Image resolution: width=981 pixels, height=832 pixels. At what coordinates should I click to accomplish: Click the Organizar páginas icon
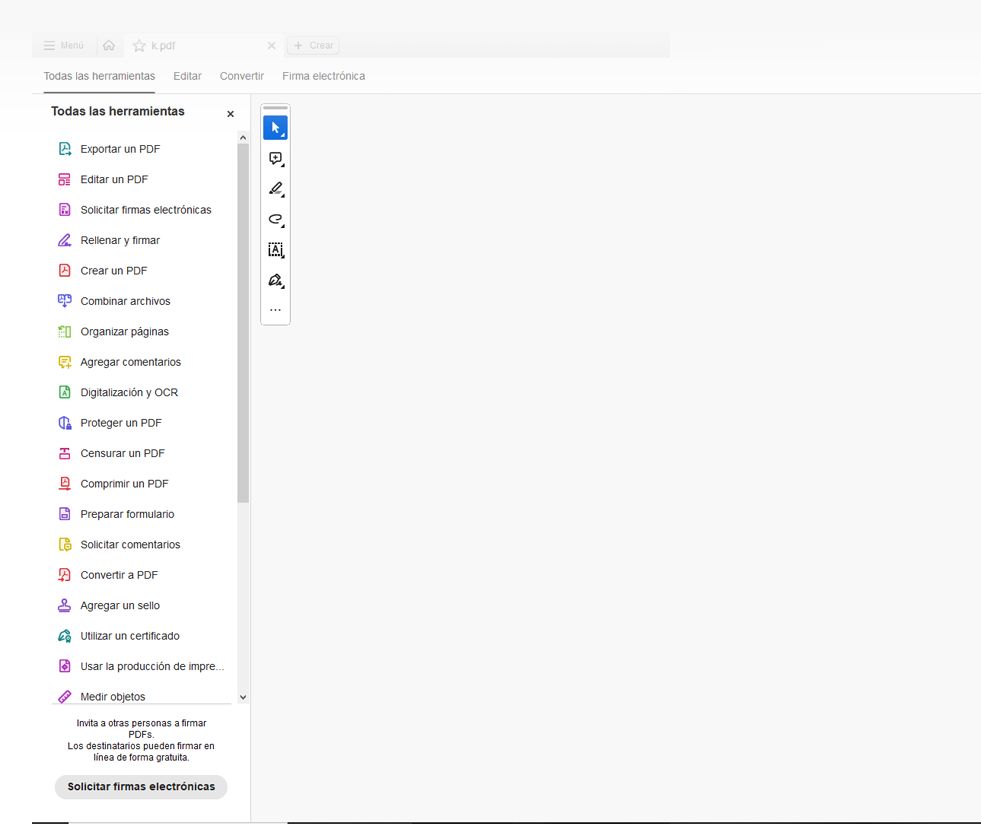[x=64, y=332]
